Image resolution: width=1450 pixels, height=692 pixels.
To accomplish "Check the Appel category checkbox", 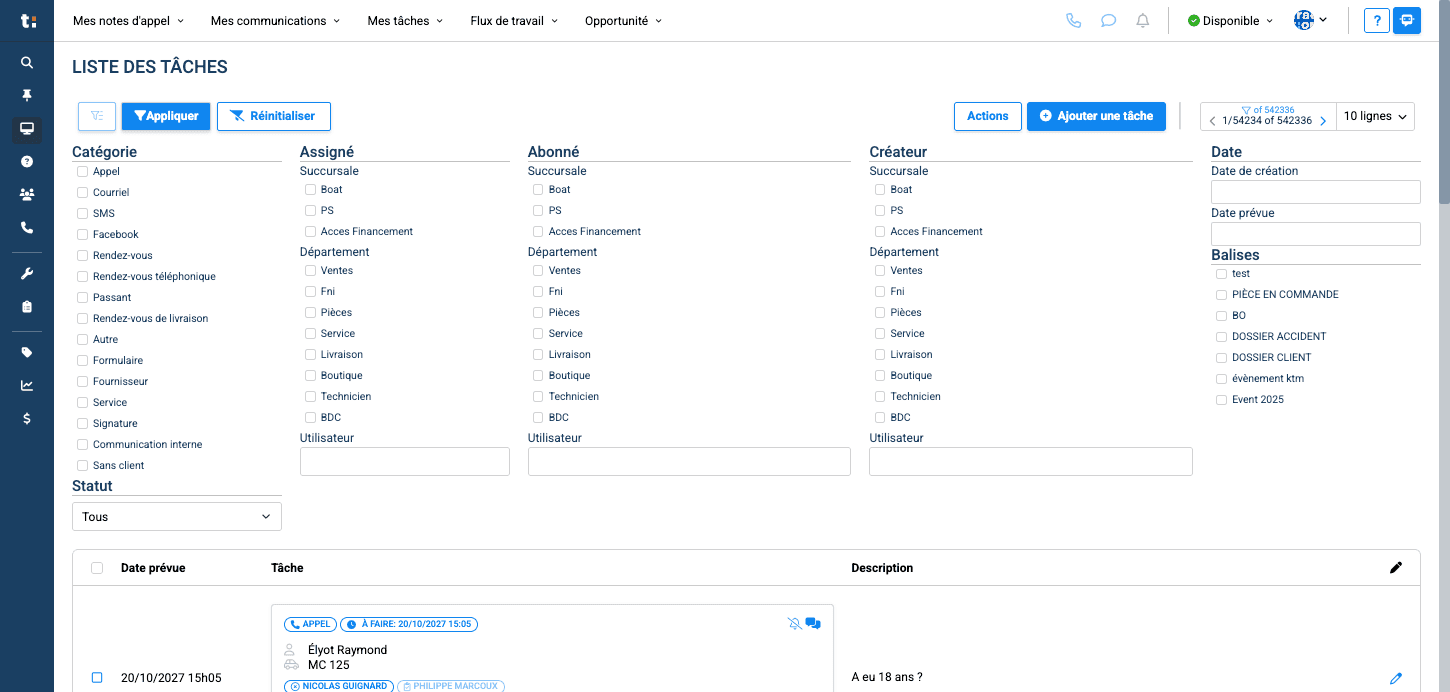I will 83,172.
